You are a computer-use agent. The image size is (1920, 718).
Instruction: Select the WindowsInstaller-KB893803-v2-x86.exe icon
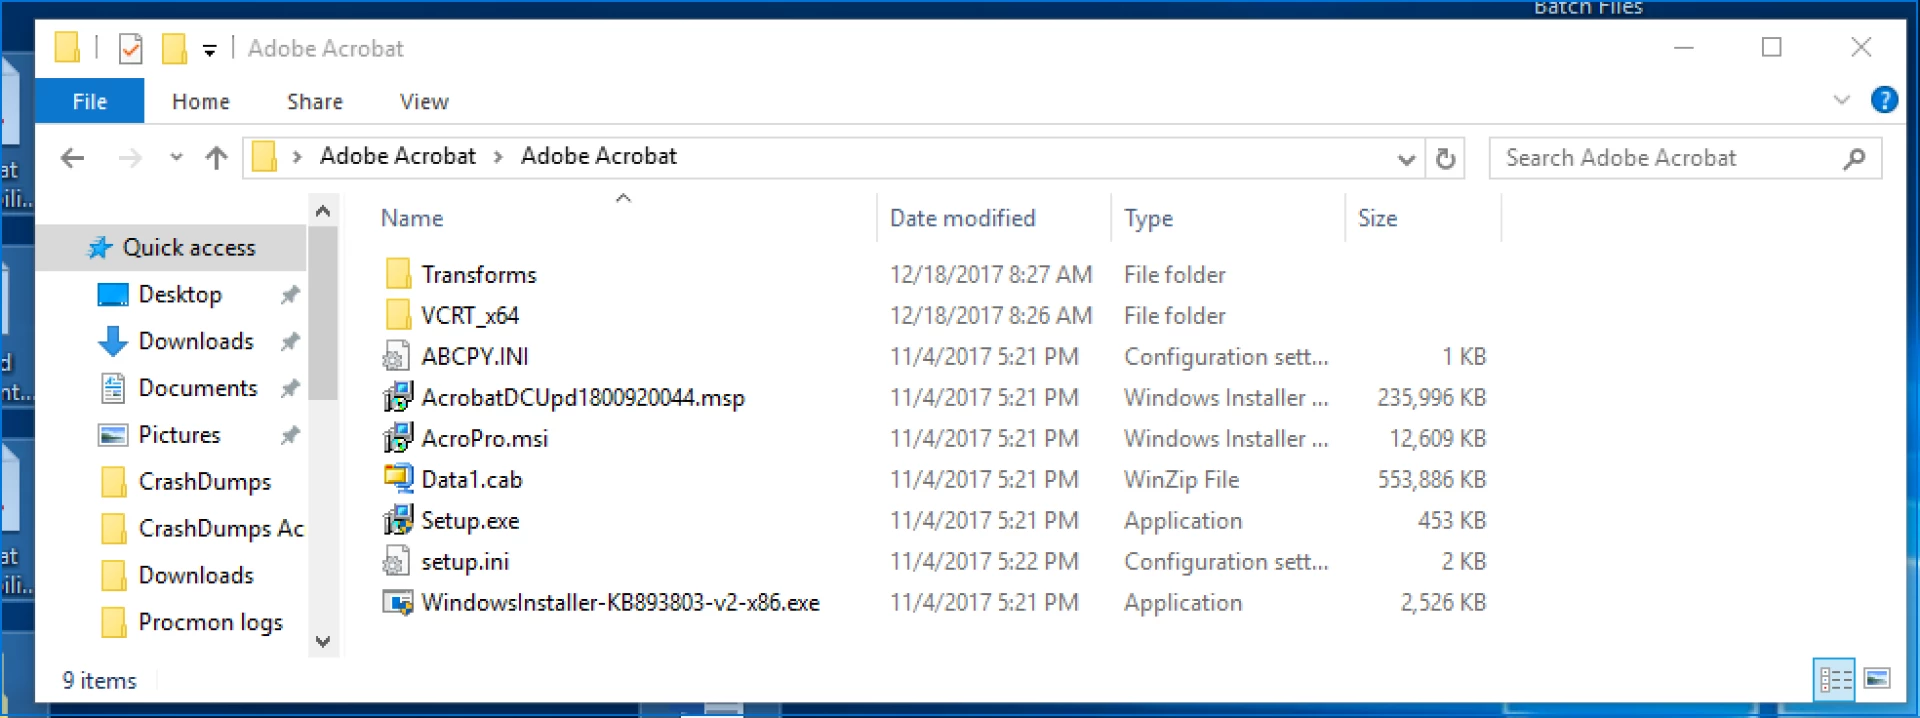(398, 603)
